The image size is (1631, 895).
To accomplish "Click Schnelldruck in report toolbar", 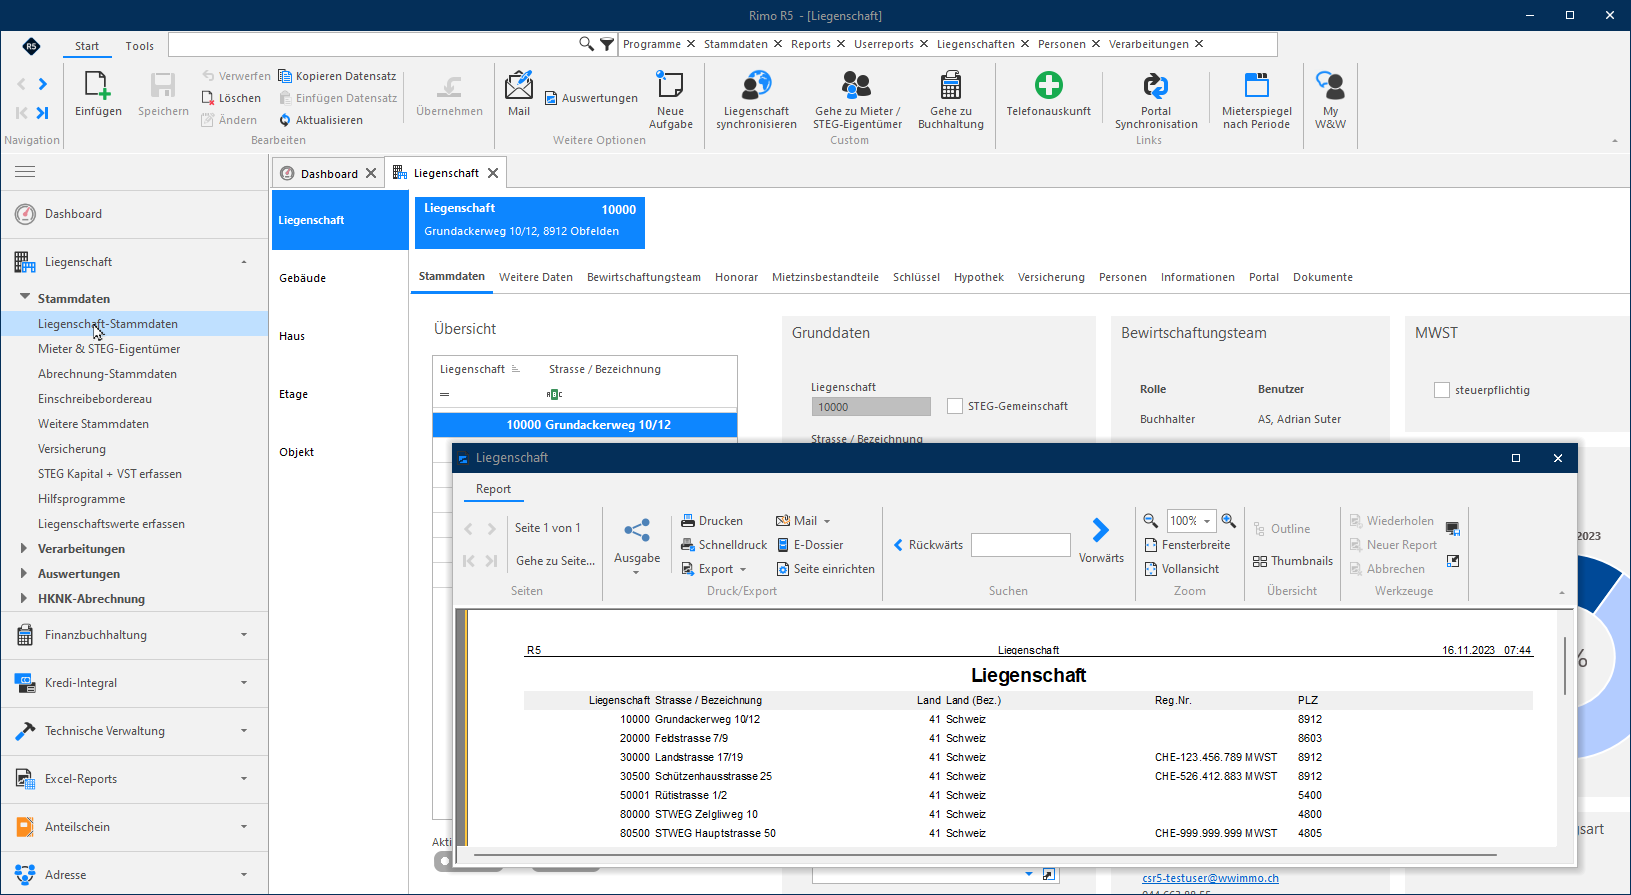I will point(724,545).
